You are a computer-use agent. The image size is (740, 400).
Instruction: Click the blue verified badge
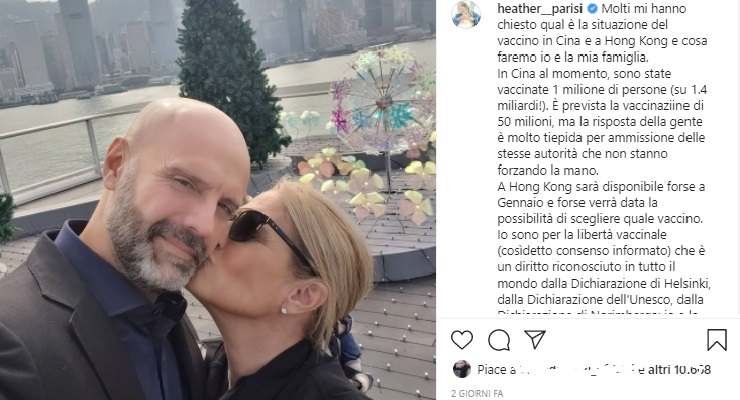coord(592,8)
